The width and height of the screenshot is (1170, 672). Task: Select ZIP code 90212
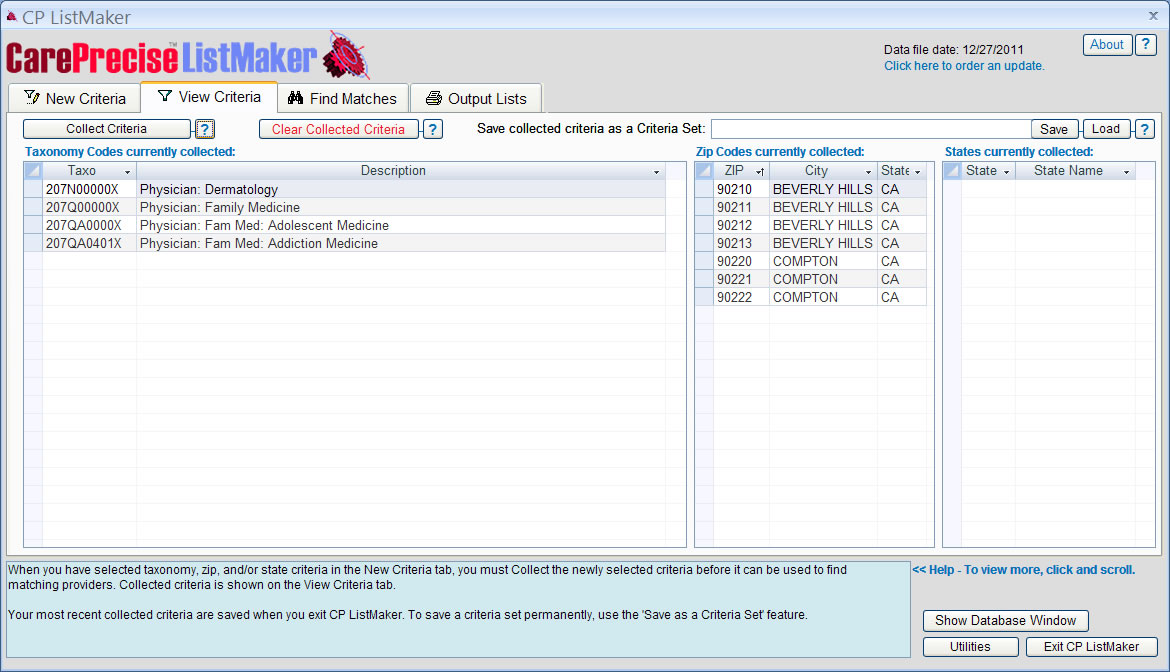click(741, 225)
